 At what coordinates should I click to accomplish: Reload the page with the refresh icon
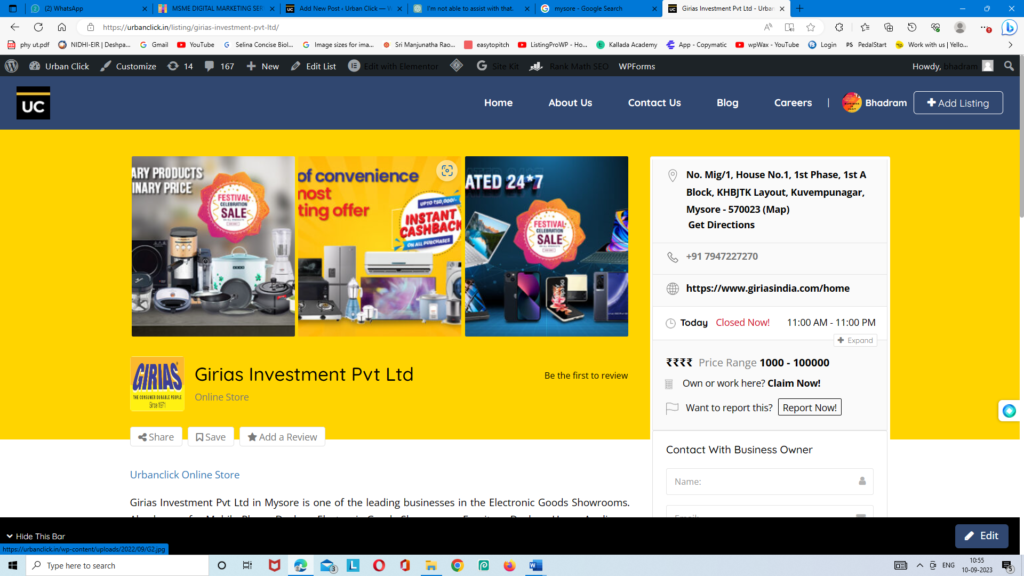pos(39,27)
